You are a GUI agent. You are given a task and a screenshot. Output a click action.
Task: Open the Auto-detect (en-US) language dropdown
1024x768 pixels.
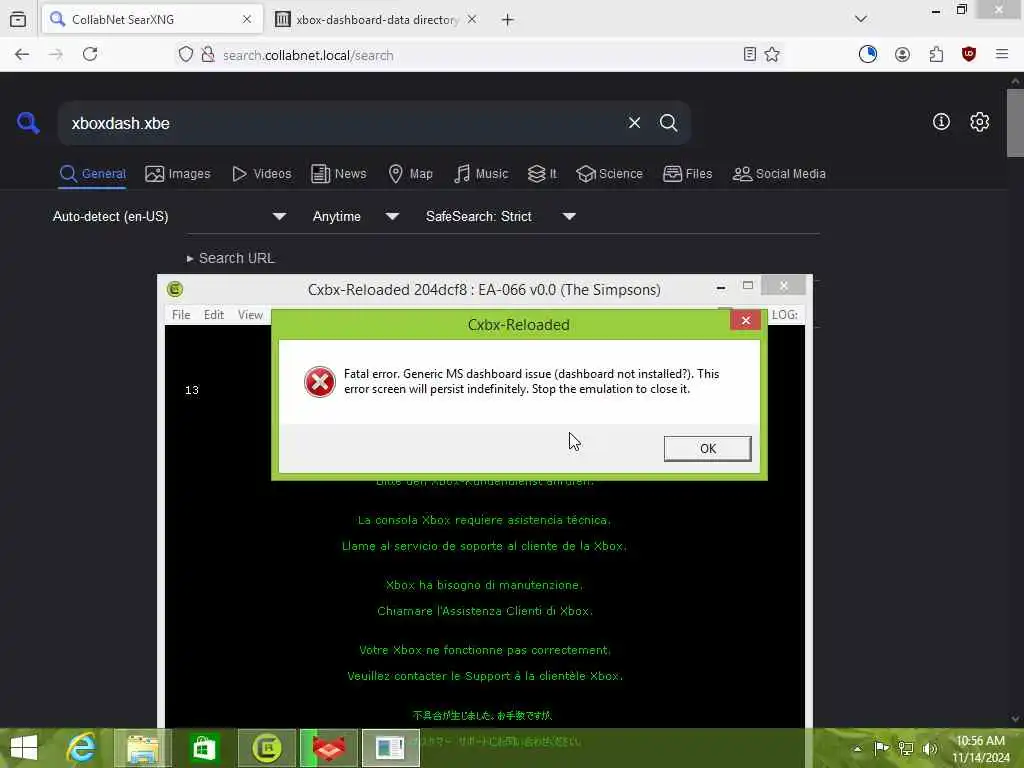pyautogui.click(x=169, y=216)
